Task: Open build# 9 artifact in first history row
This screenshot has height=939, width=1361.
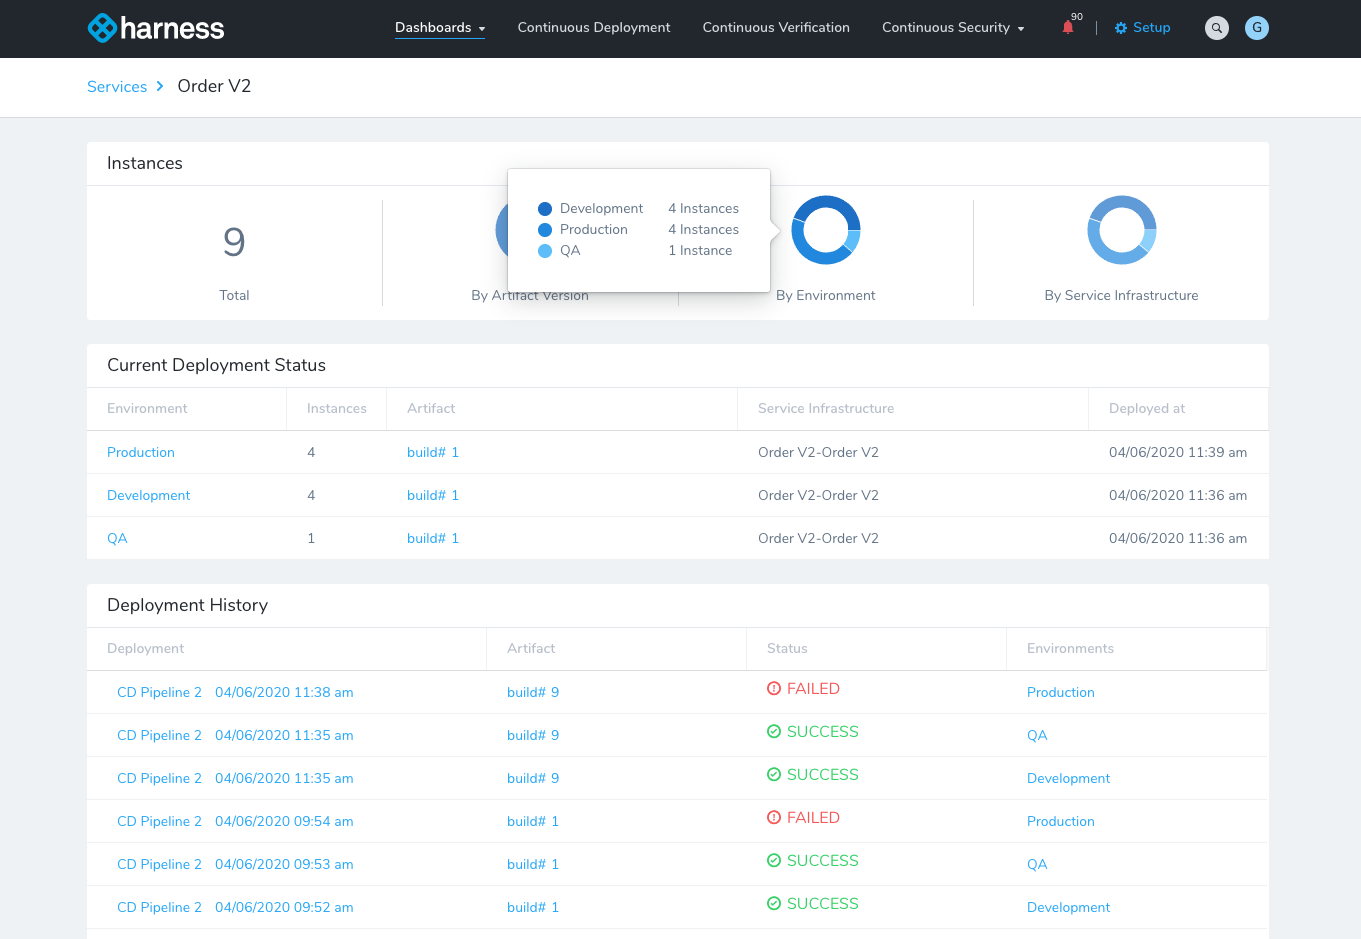Action: (532, 693)
